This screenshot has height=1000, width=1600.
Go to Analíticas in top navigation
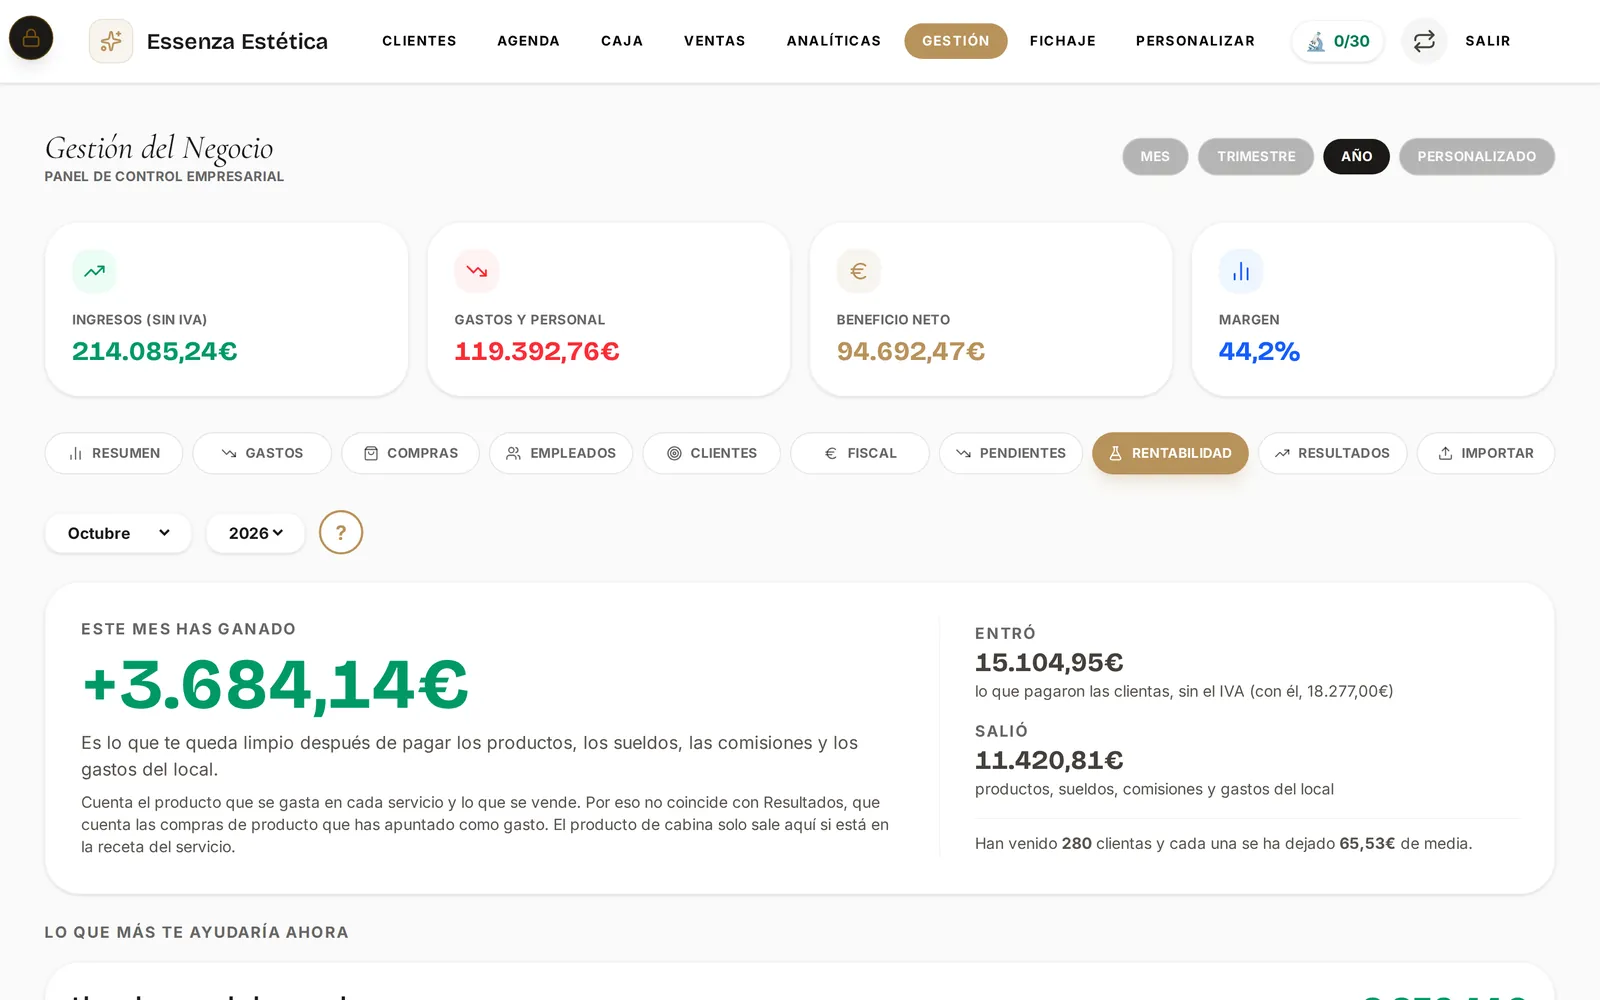tap(834, 41)
